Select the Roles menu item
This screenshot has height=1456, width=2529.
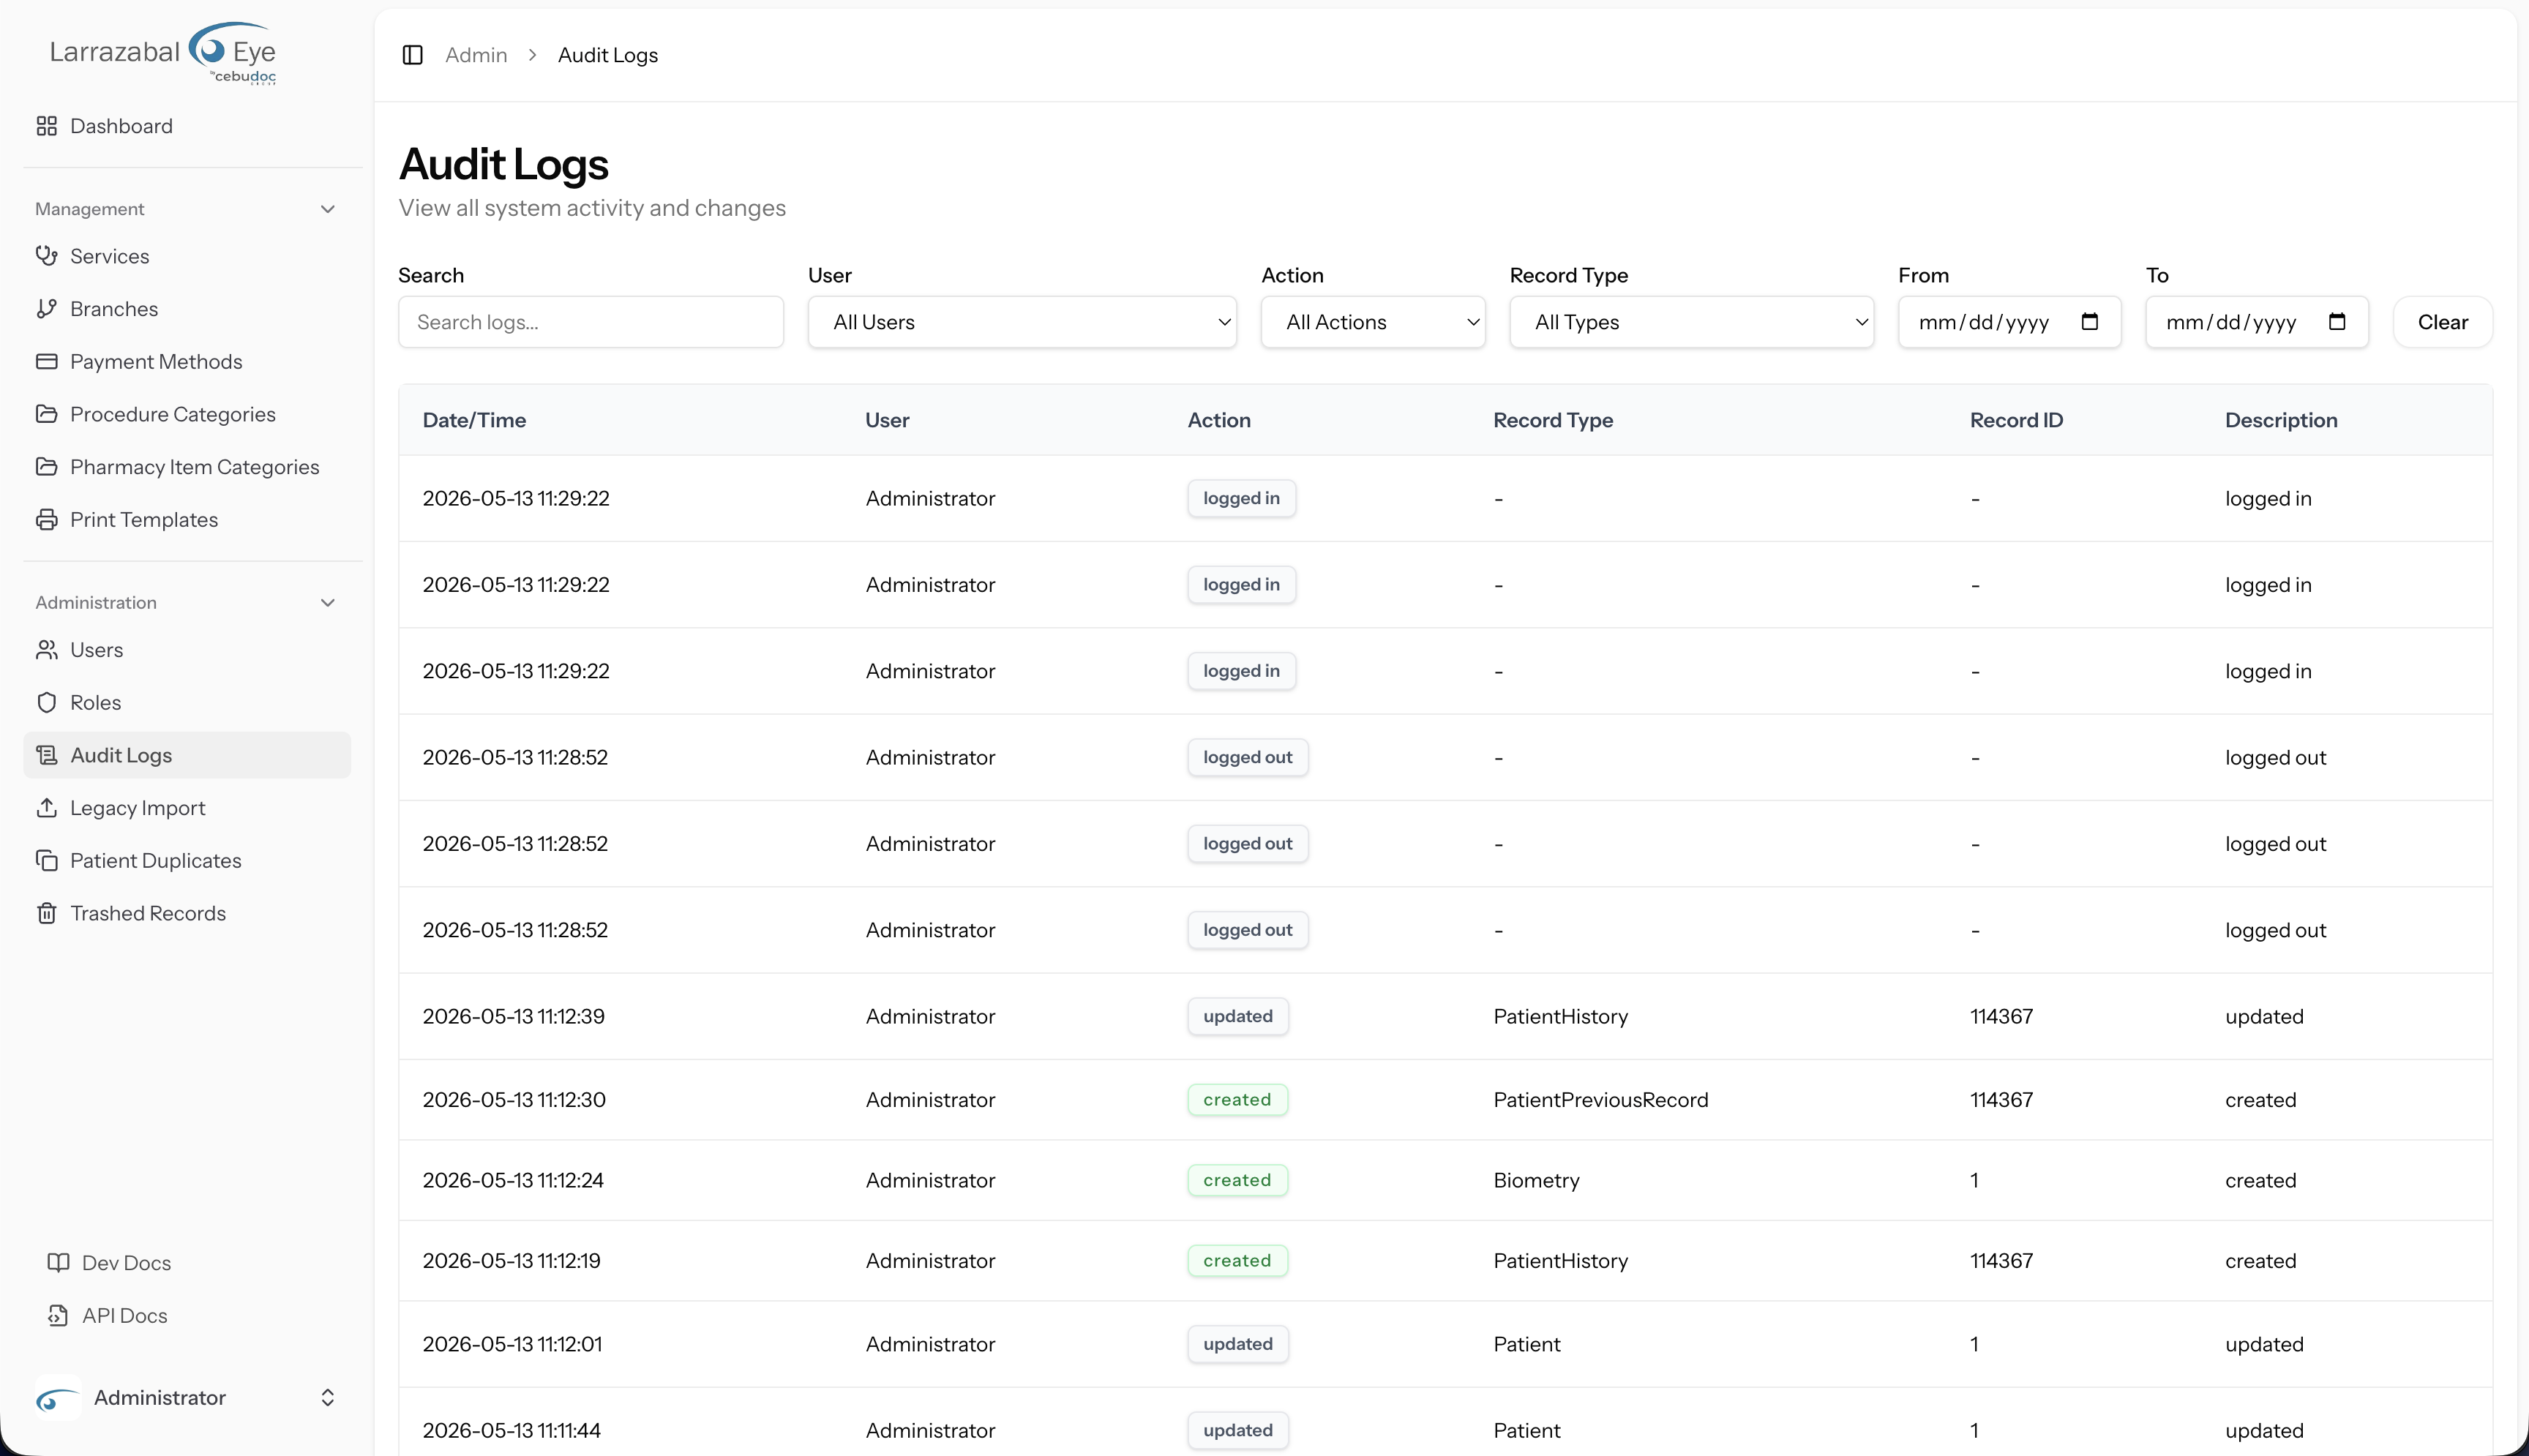point(187,703)
